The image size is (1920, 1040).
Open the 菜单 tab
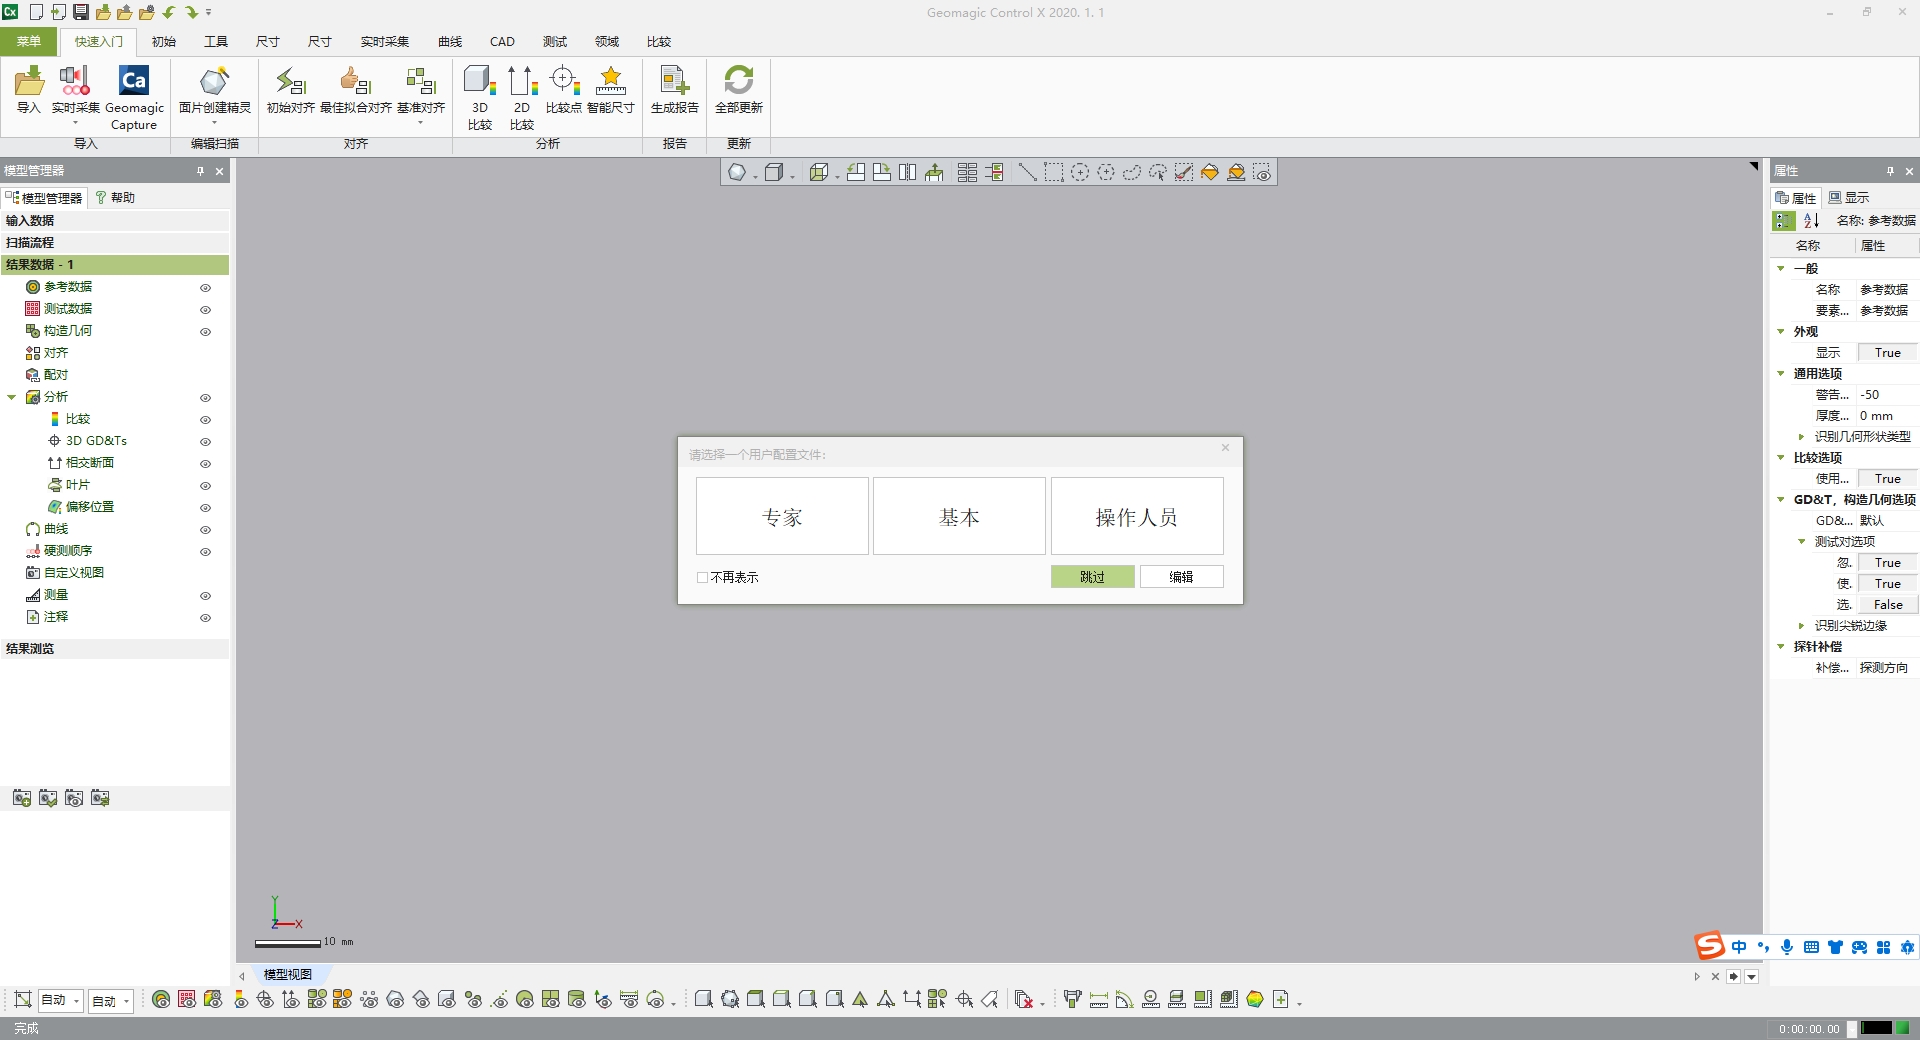(x=27, y=41)
